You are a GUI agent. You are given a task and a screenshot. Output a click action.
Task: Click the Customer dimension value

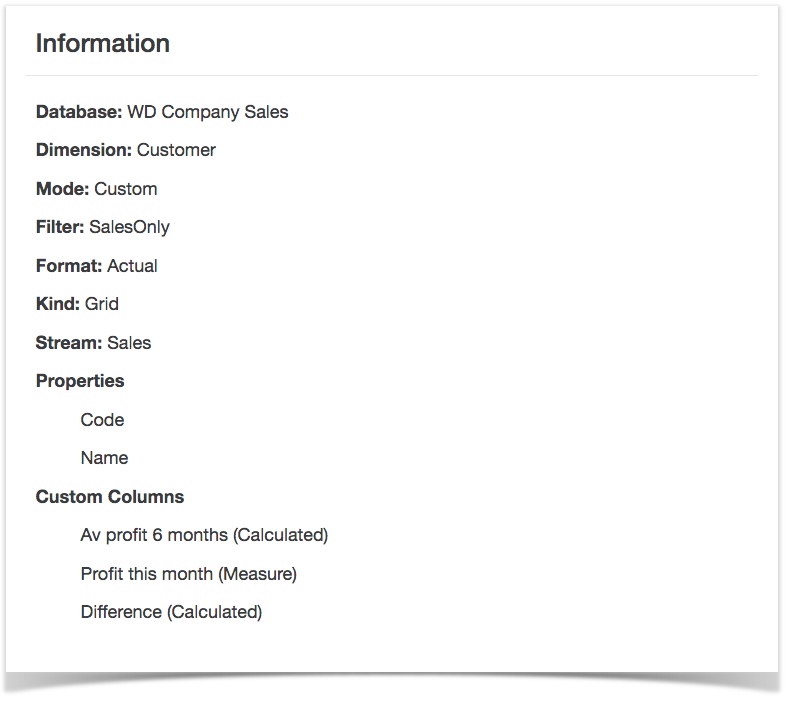(176, 150)
